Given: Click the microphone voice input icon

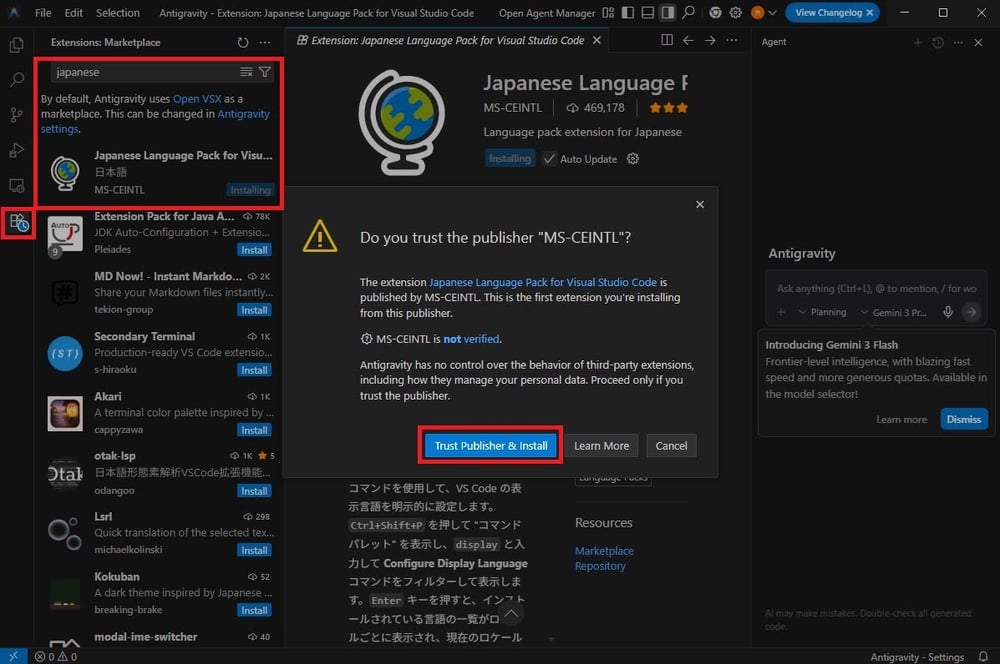Looking at the screenshot, I should pos(948,312).
